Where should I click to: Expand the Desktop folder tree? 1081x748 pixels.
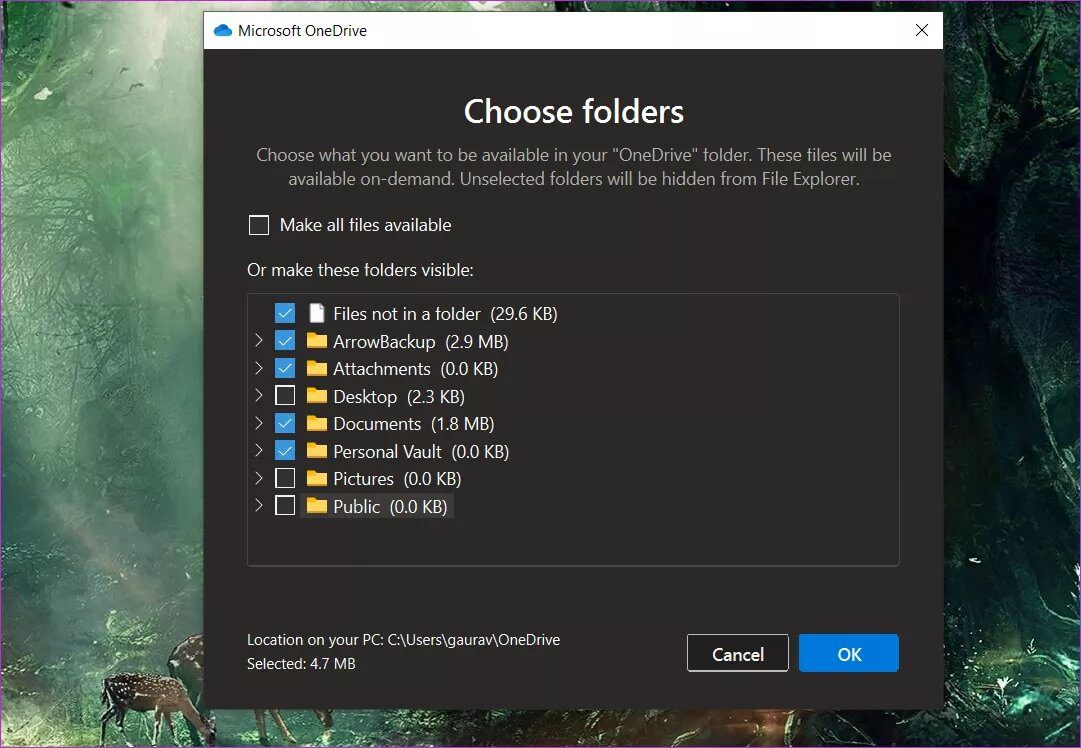click(x=259, y=395)
